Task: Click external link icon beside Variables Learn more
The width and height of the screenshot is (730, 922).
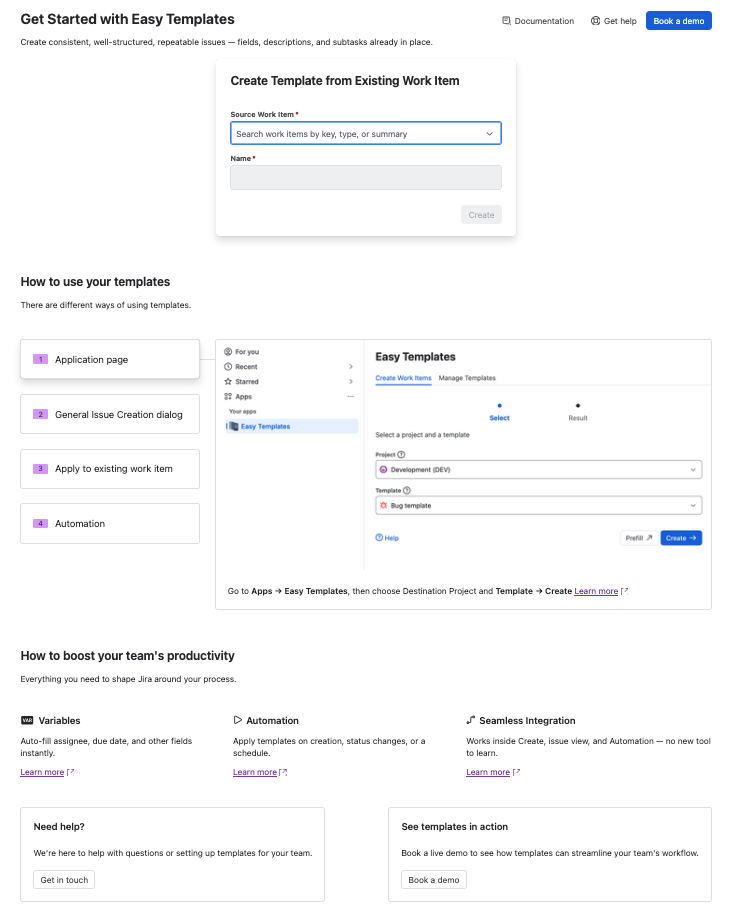Action: tap(71, 772)
